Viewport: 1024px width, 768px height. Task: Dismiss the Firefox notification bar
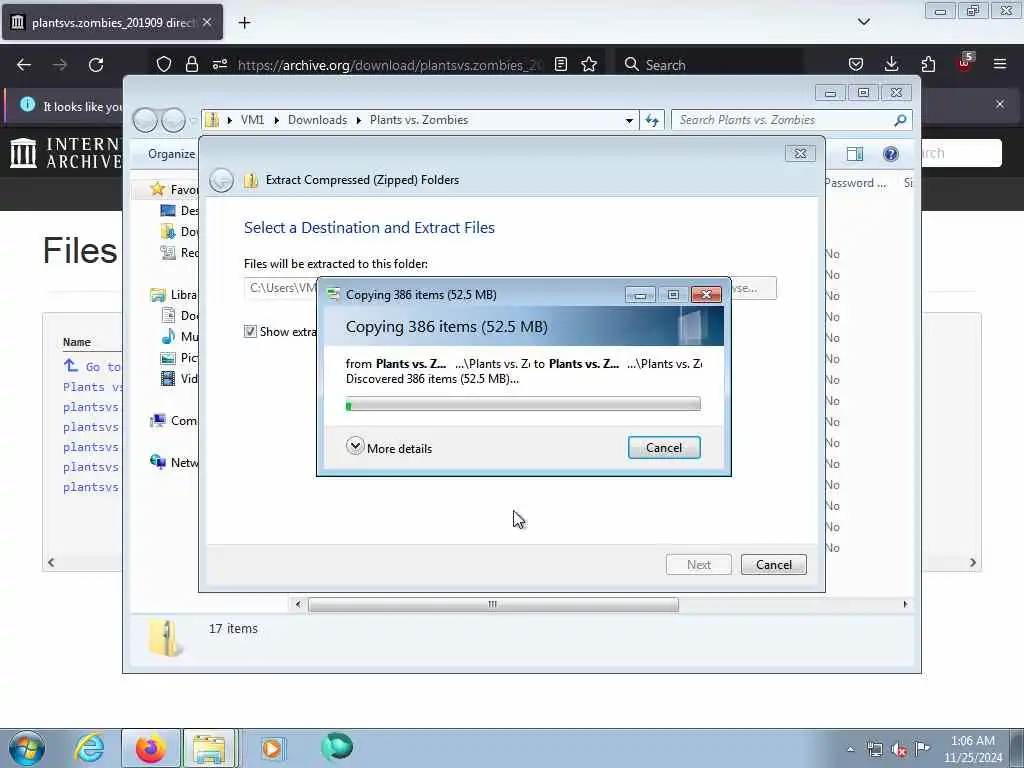click(1000, 104)
